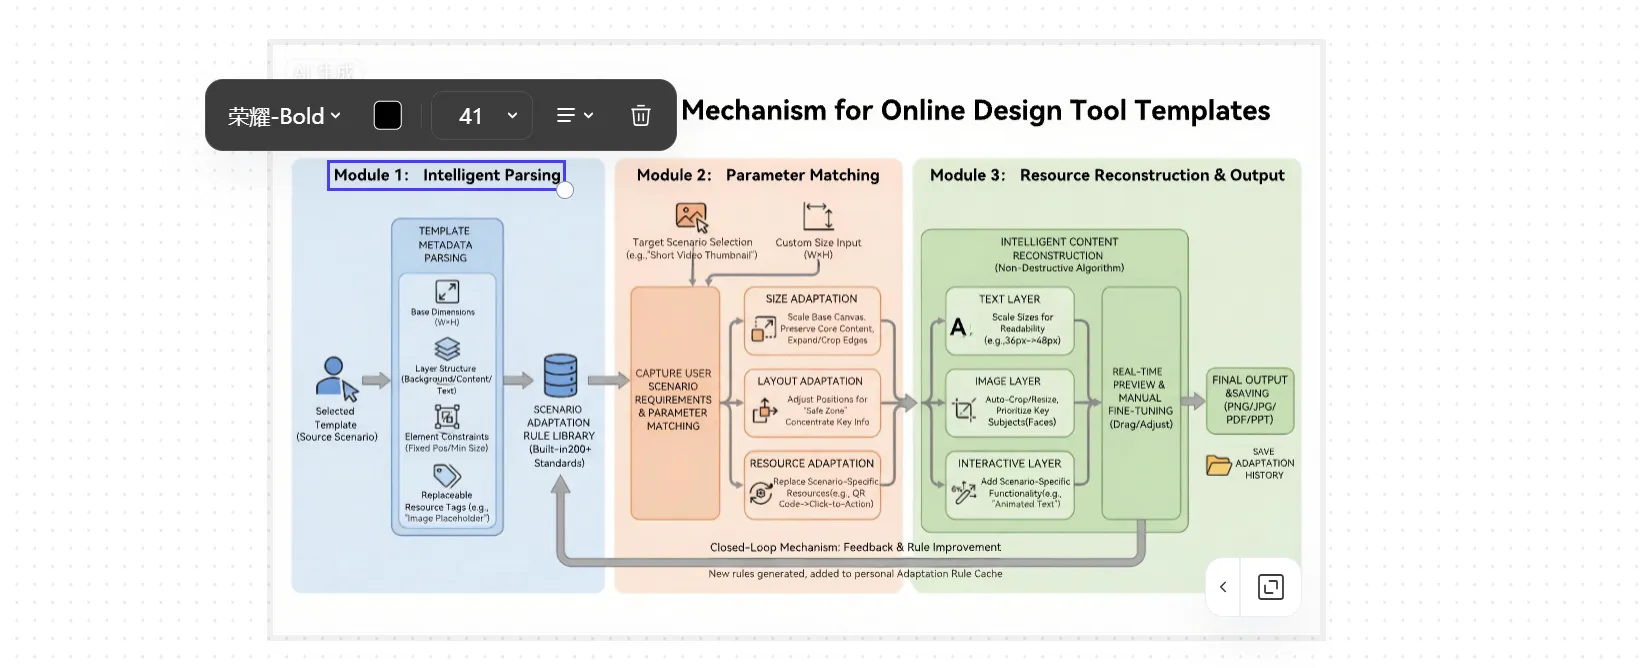
Task: Open the 荣耀-Bold font family dropdown
Action: click(284, 116)
